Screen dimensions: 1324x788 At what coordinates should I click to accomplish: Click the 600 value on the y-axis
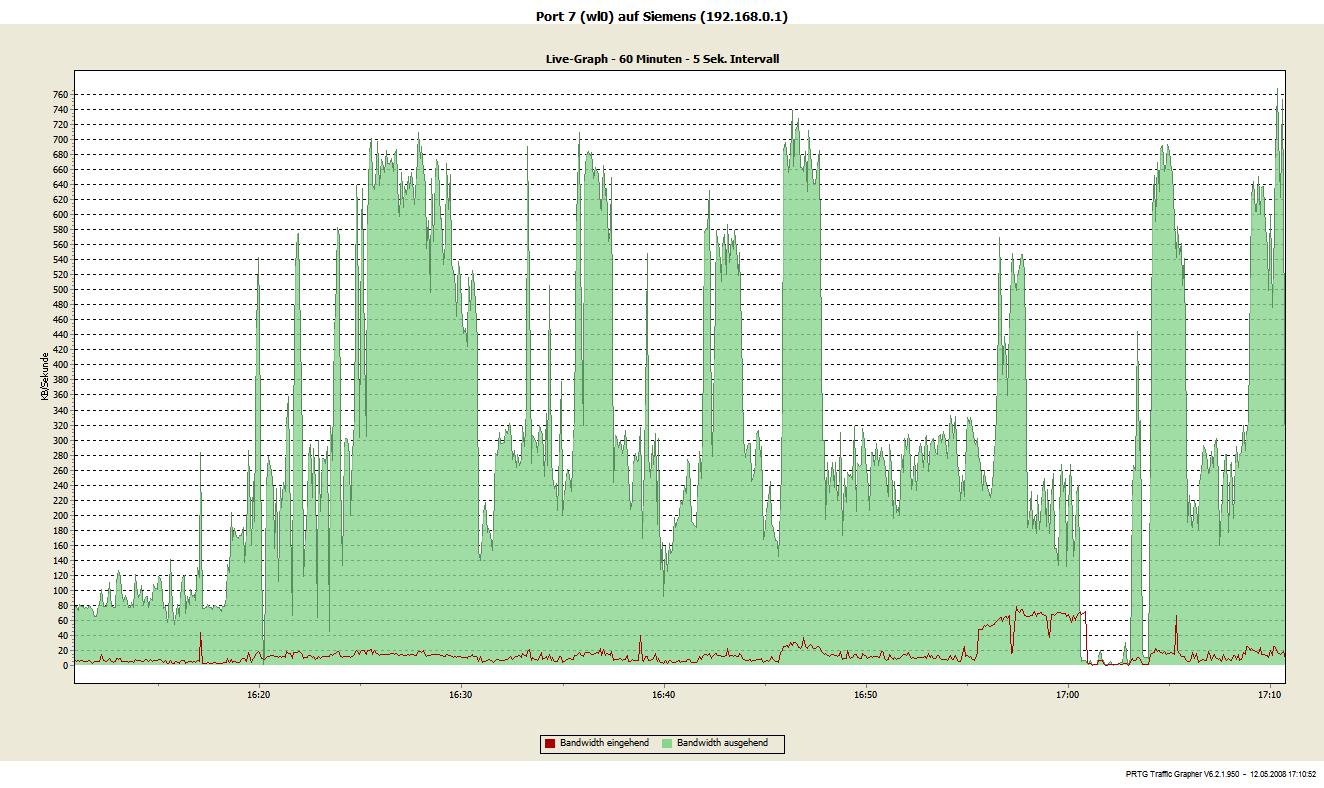[59, 215]
